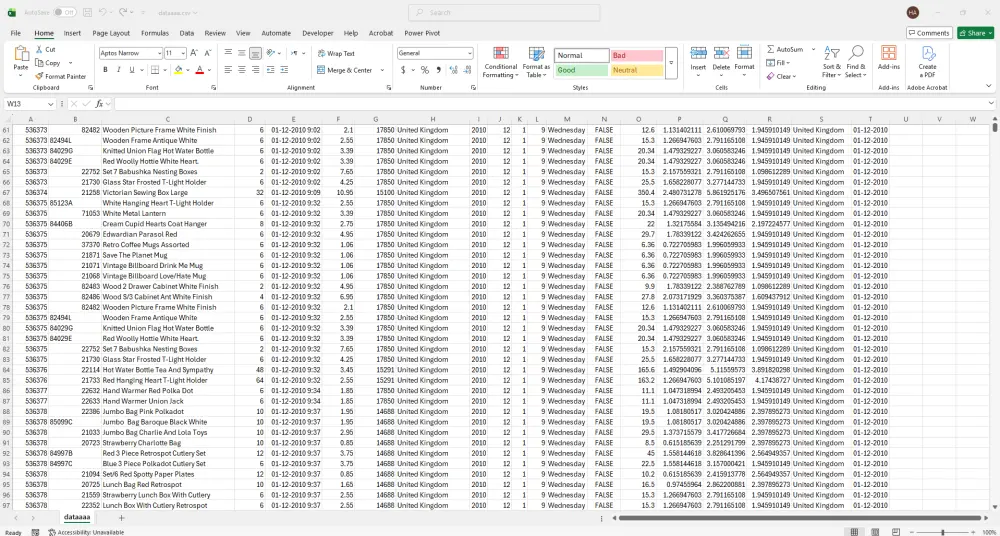This screenshot has width=1000, height=536.
Task: Click the Format cells icon
Action: pos(744,53)
